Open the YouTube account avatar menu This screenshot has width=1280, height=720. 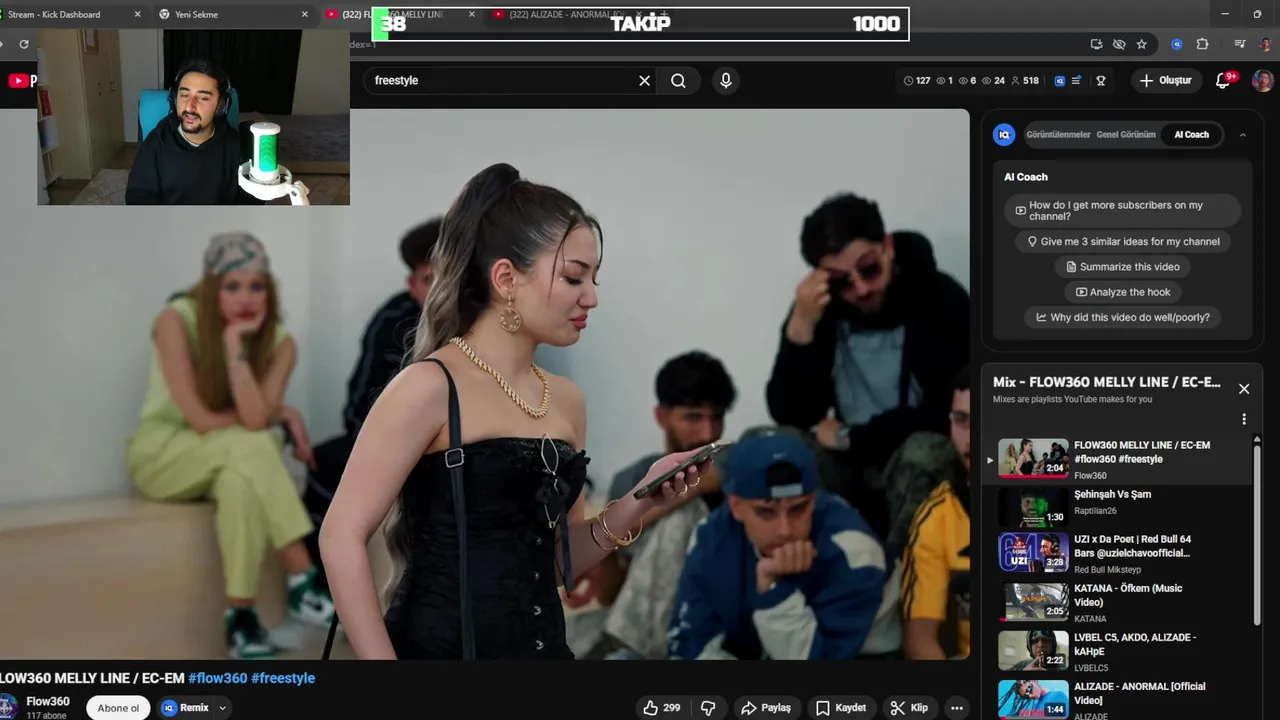tap(1263, 80)
